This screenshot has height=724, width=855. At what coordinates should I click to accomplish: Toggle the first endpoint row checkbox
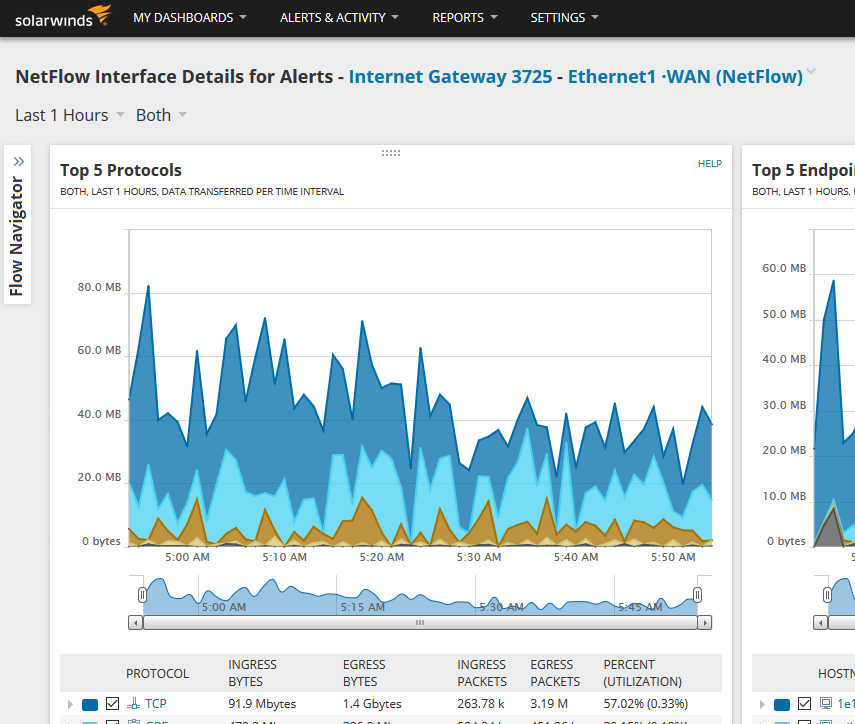point(805,704)
